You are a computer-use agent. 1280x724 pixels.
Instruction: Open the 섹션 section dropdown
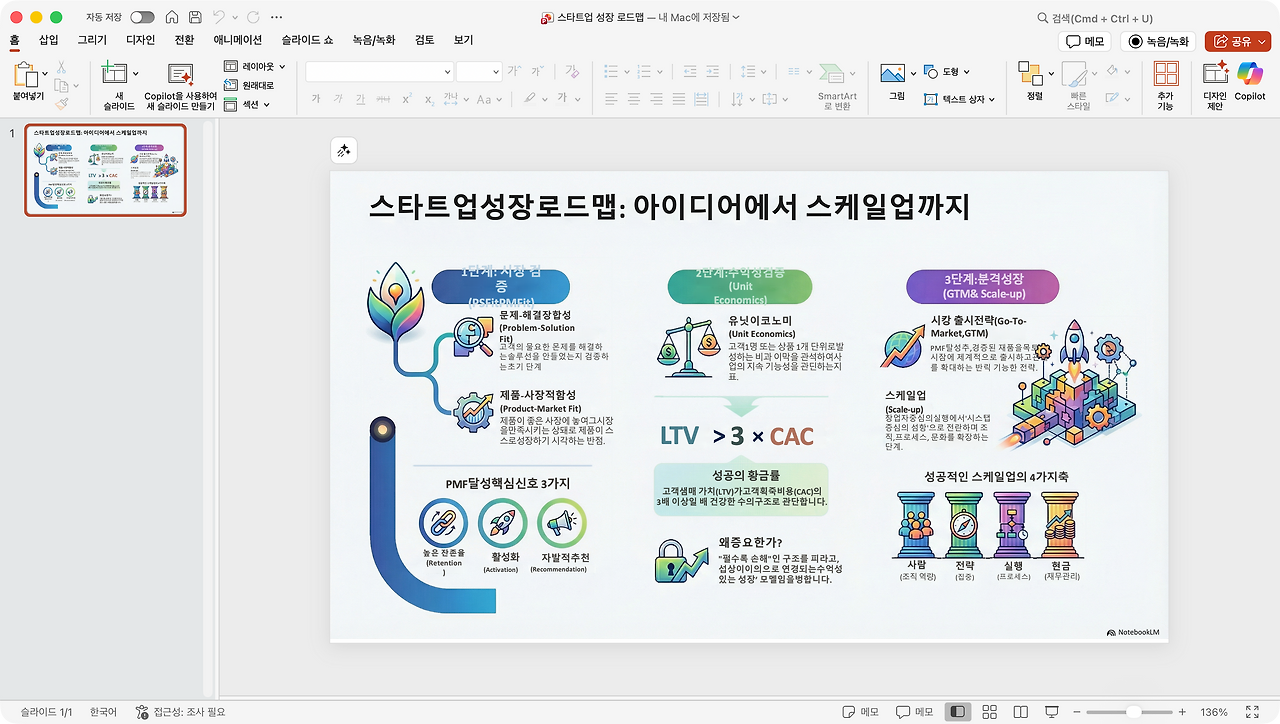[x=246, y=104]
